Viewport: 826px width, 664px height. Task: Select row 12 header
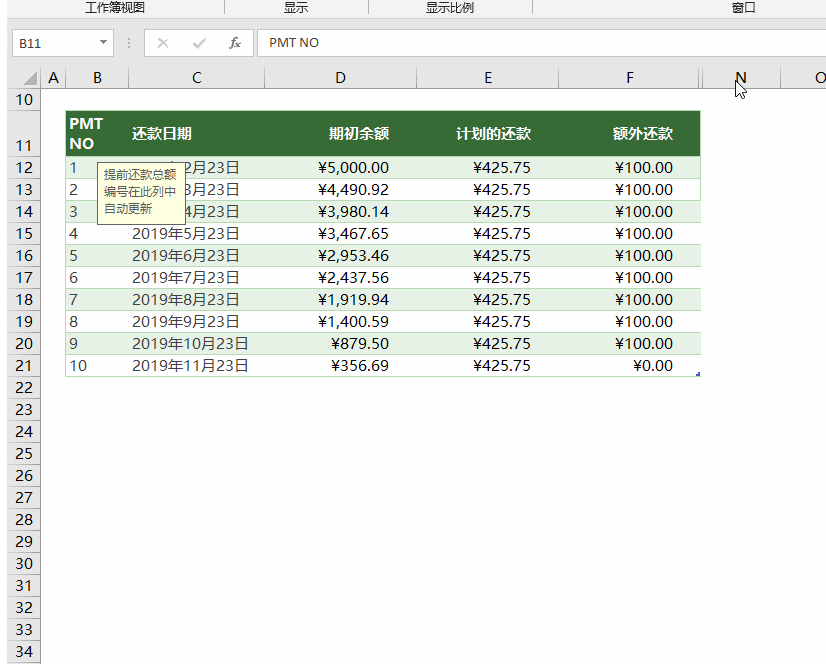point(24,168)
